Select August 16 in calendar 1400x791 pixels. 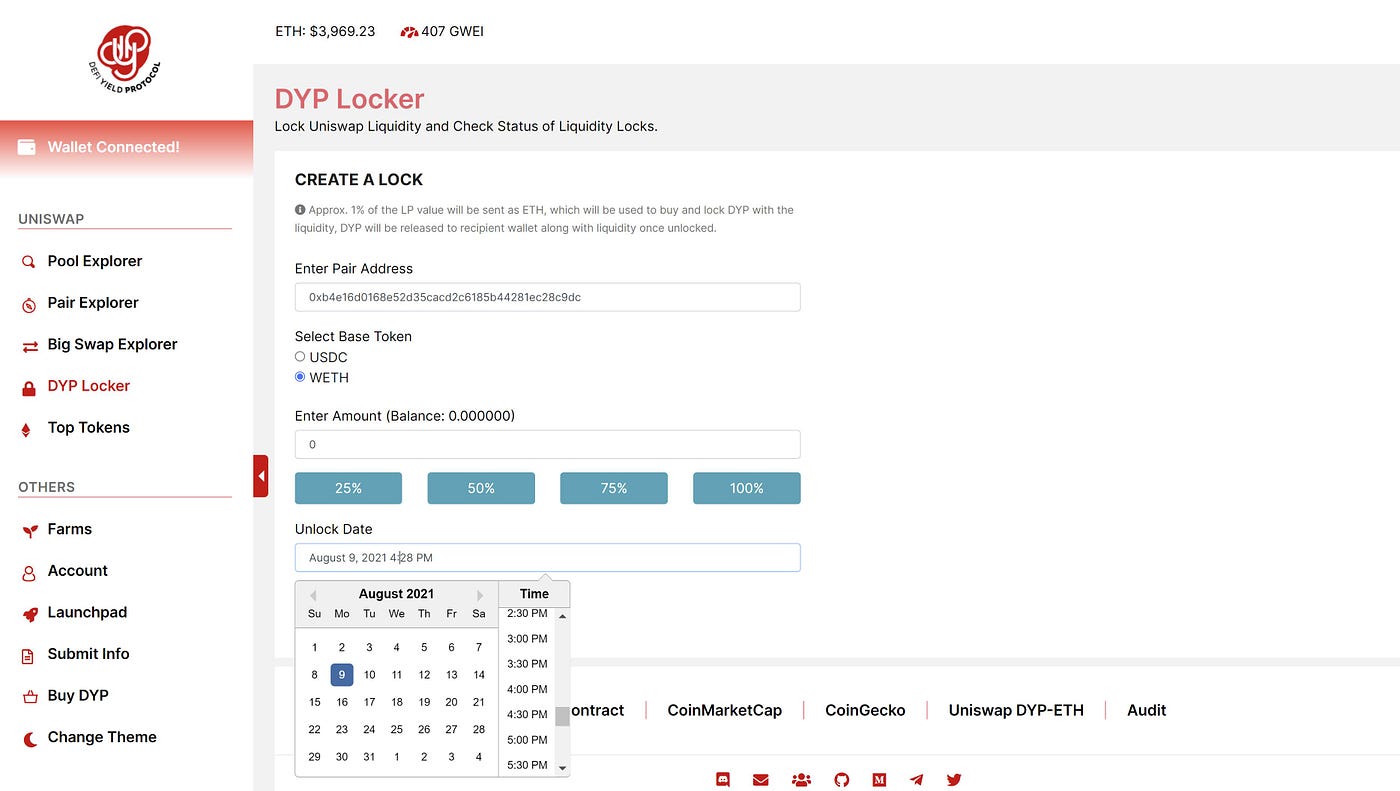342,702
